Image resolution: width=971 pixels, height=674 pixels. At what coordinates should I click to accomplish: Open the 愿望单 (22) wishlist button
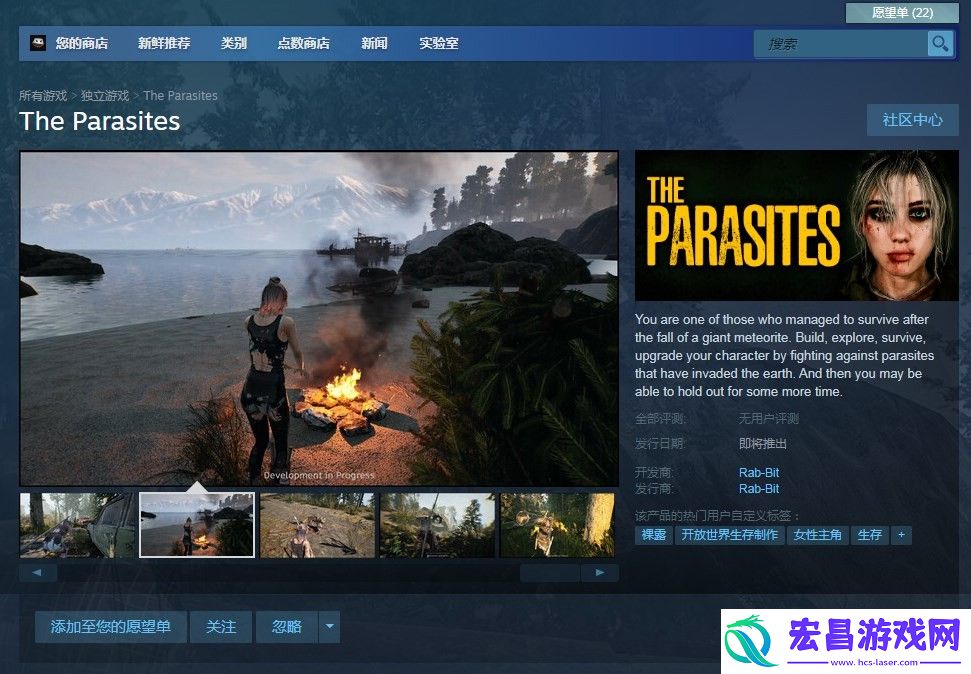(x=902, y=12)
